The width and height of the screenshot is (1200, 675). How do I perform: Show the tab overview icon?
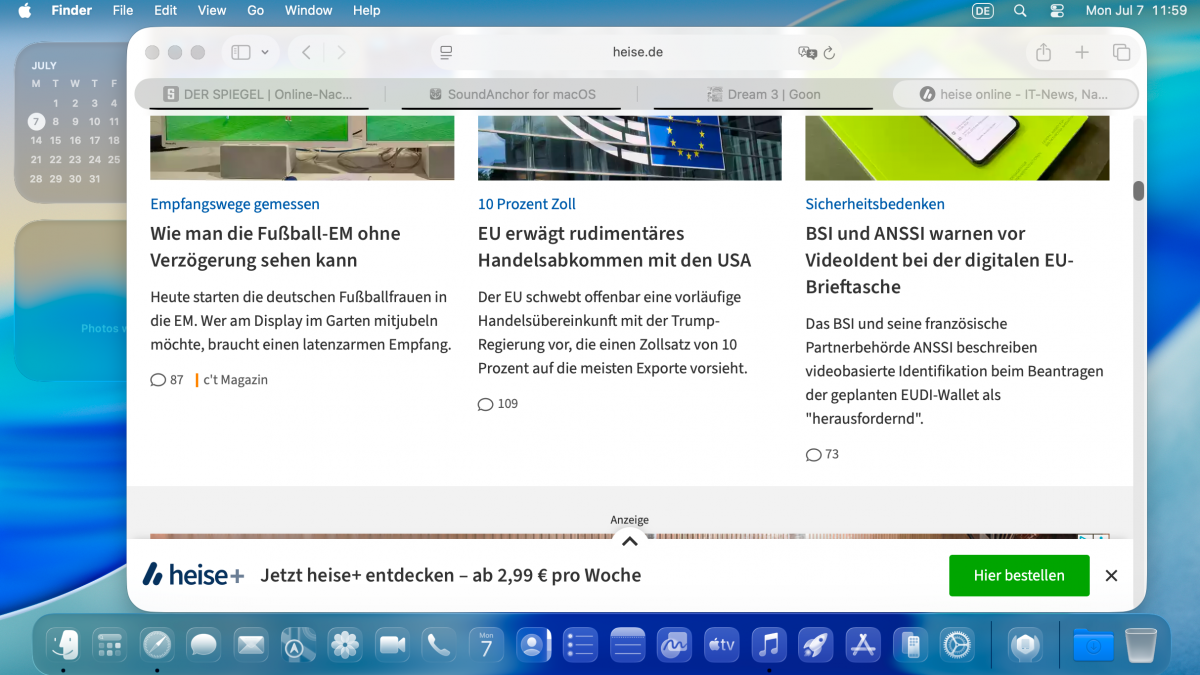pyautogui.click(x=1121, y=52)
